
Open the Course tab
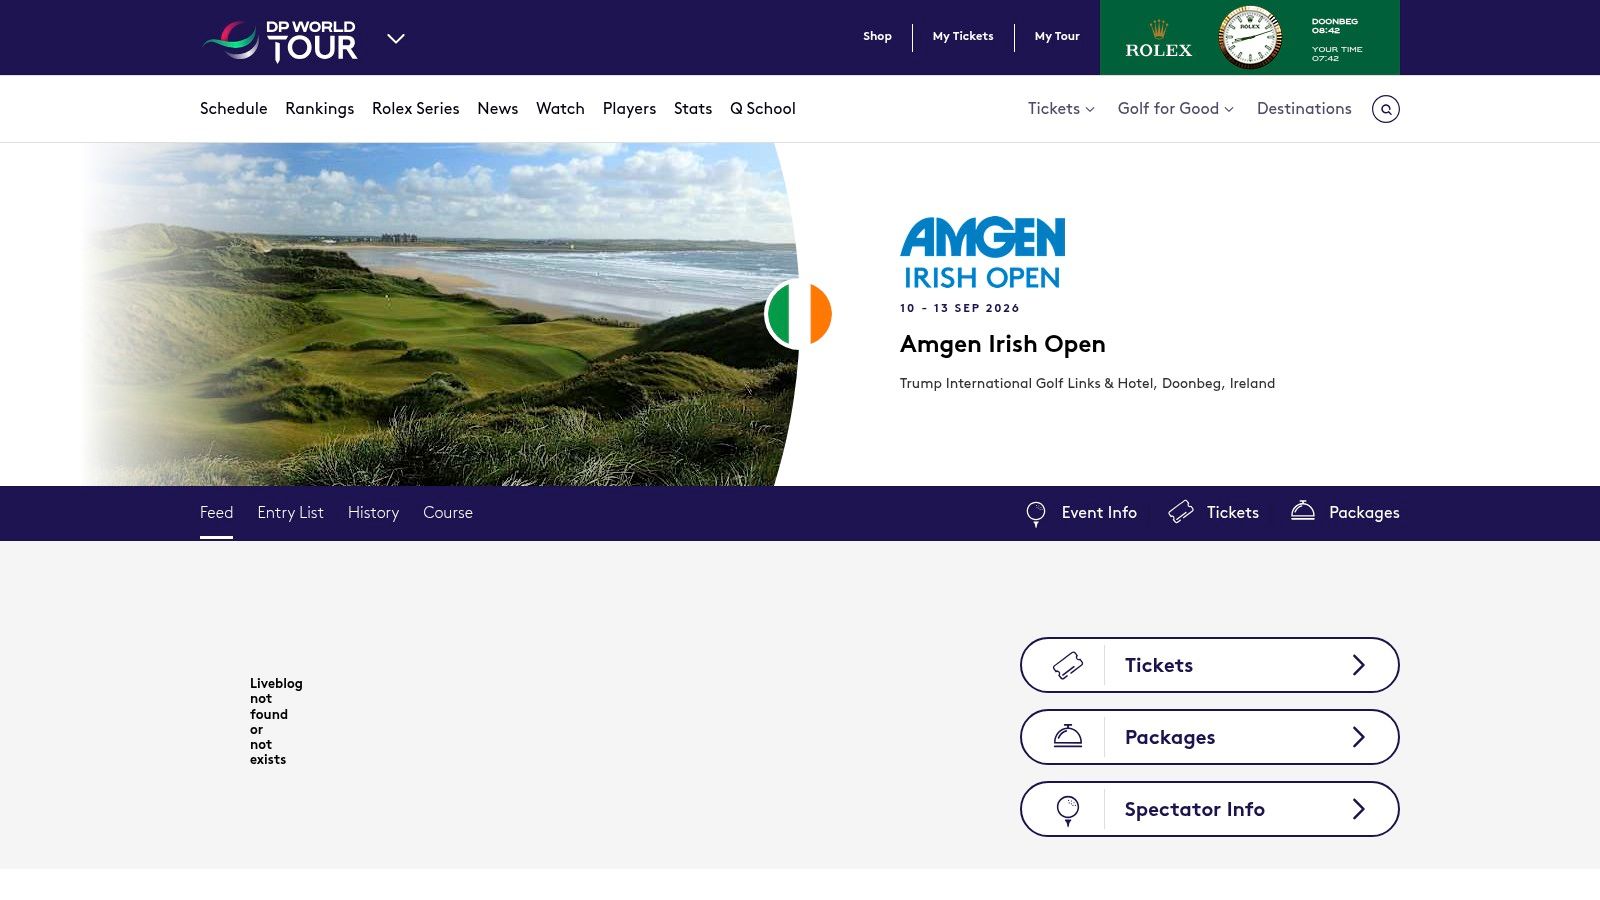[448, 512]
